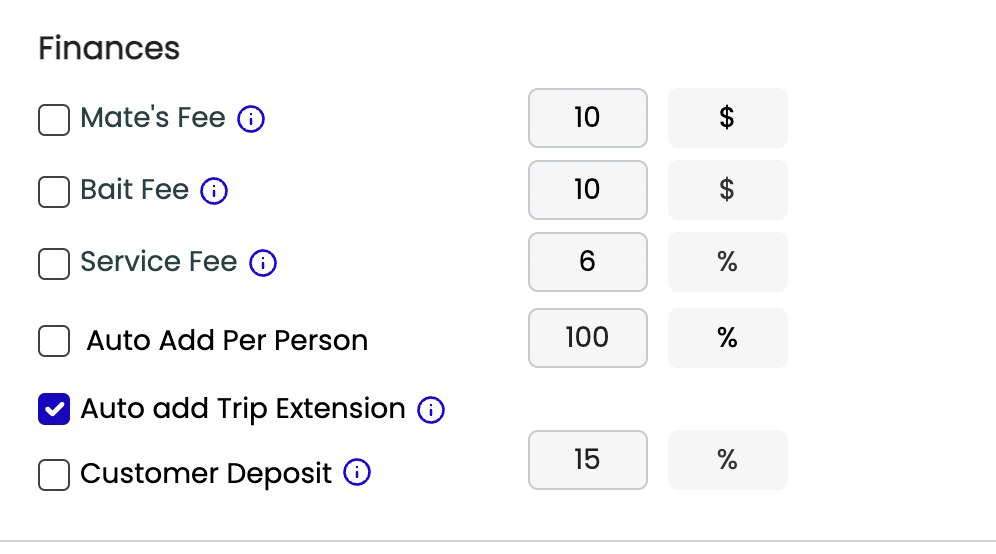
Task: Open Service Fee percent unit selector
Action: click(x=727, y=262)
